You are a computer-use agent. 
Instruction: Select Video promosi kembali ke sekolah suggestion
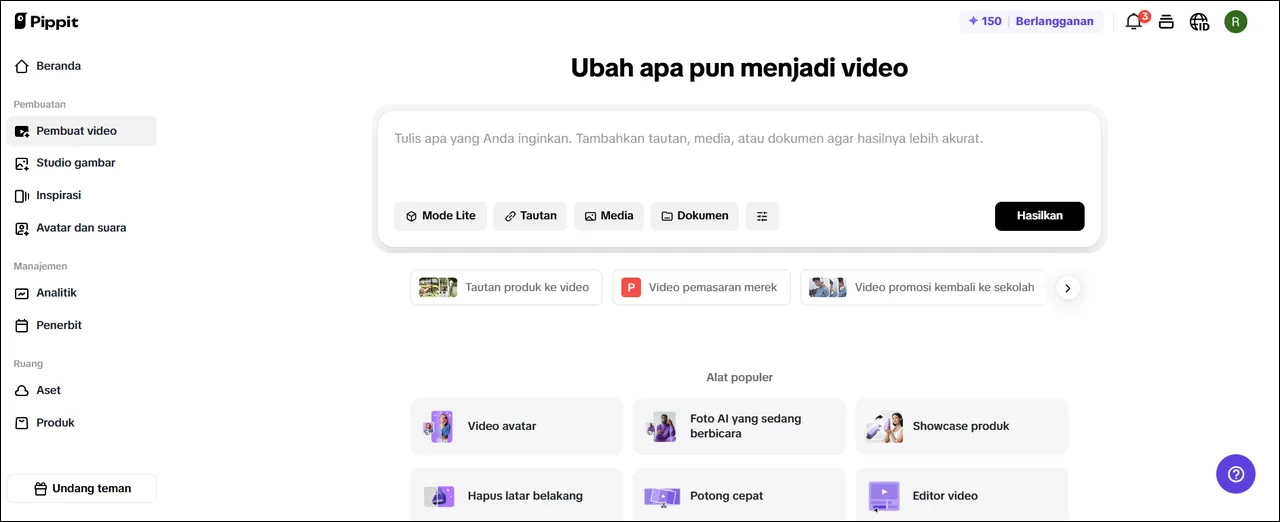924,287
